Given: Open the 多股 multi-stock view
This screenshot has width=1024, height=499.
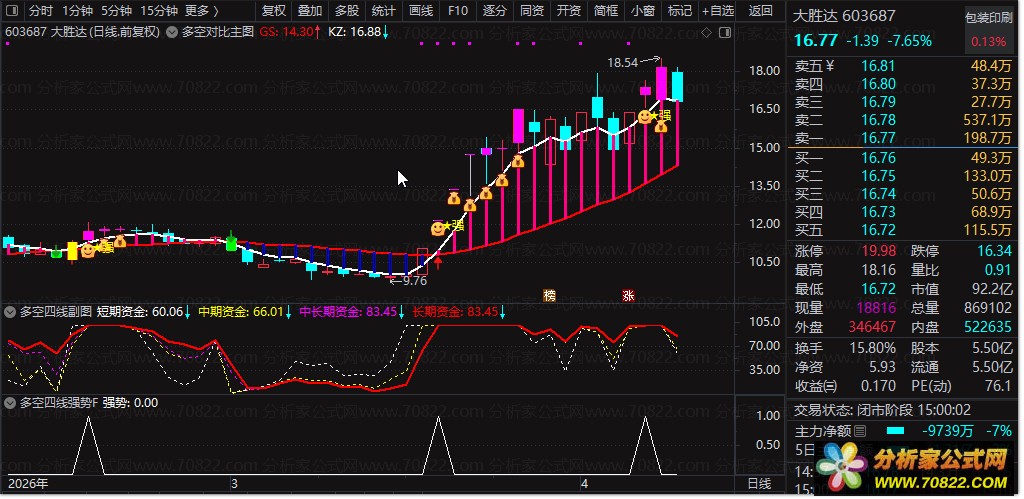Looking at the screenshot, I should [x=347, y=10].
